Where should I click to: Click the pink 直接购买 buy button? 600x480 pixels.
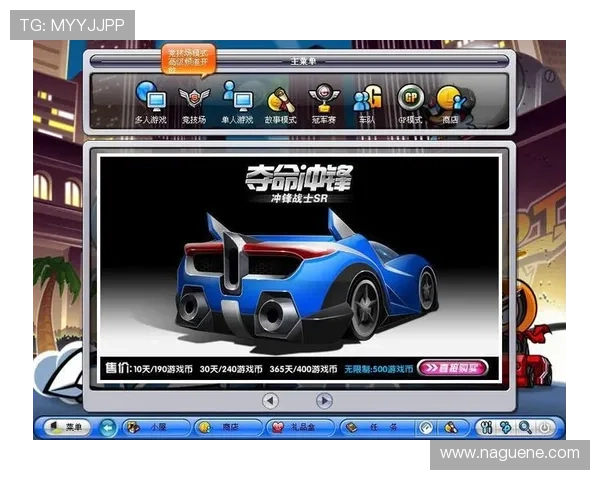point(452,367)
